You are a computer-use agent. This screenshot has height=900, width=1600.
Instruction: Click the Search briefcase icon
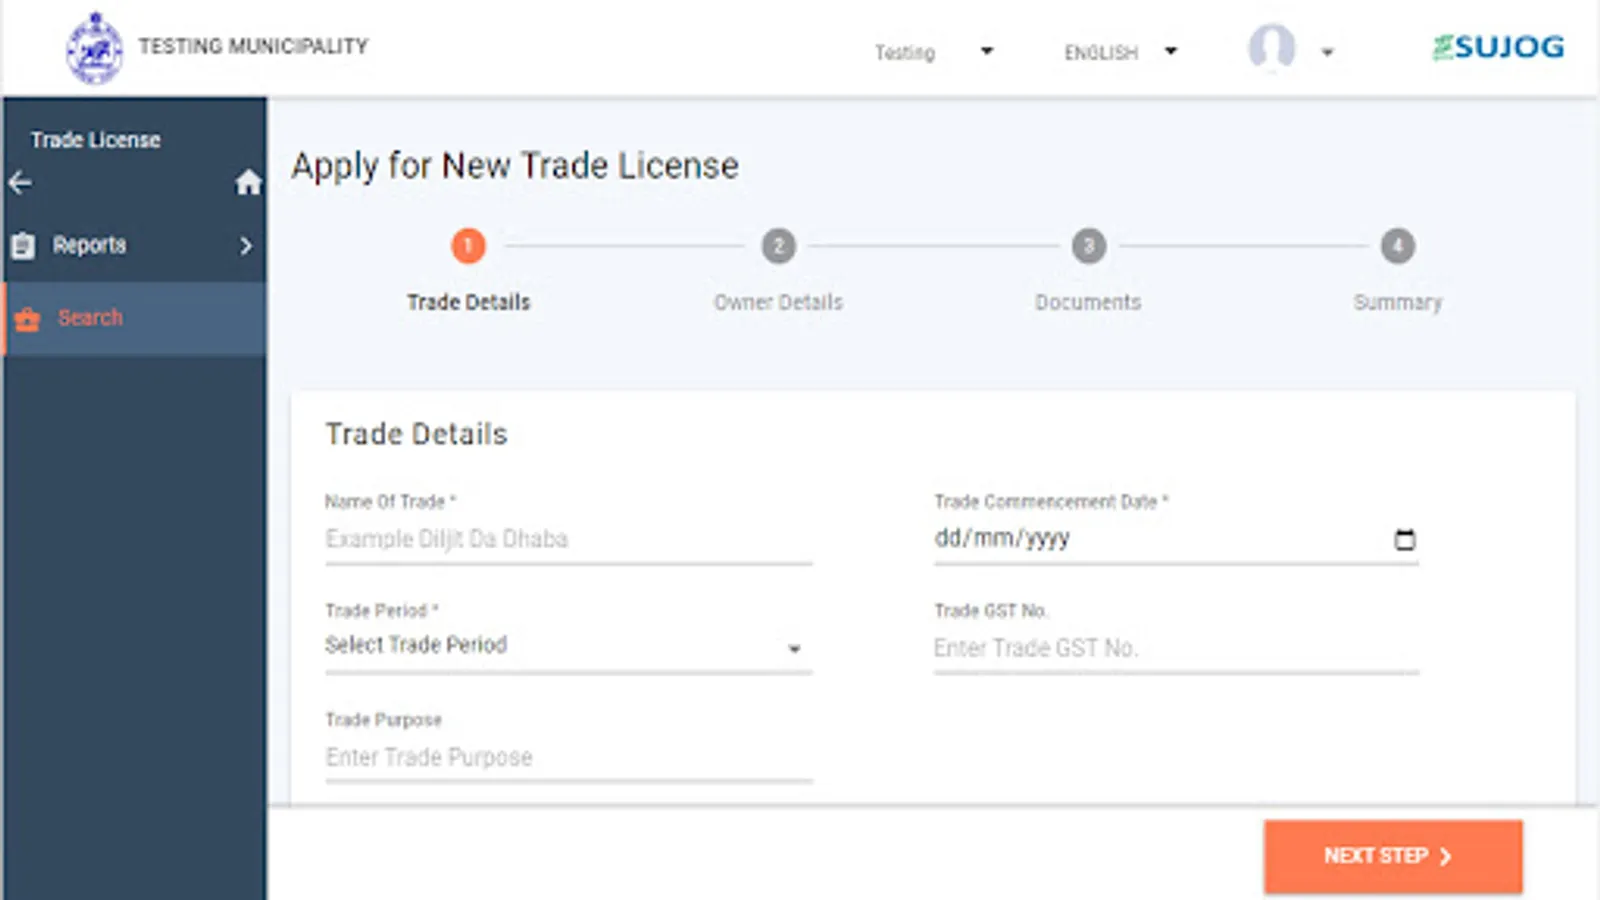pyautogui.click(x=27, y=319)
